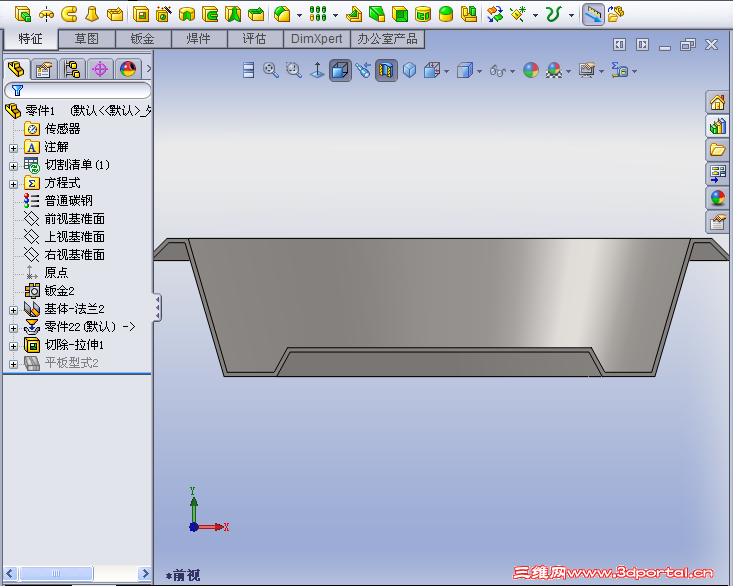Open the Hole Wizard tool
This screenshot has width=733, height=586.
[x=164, y=14]
